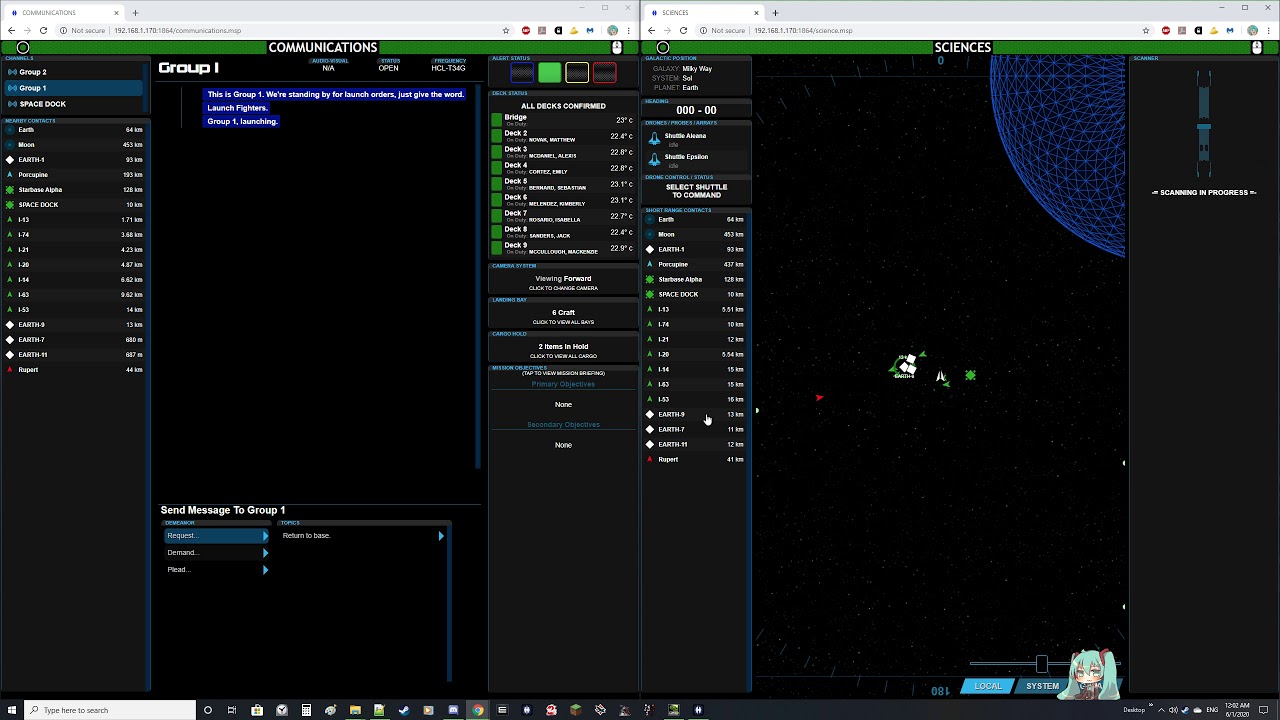Click taskbar search box
Viewport: 1280px width, 720px height.
pos(110,710)
